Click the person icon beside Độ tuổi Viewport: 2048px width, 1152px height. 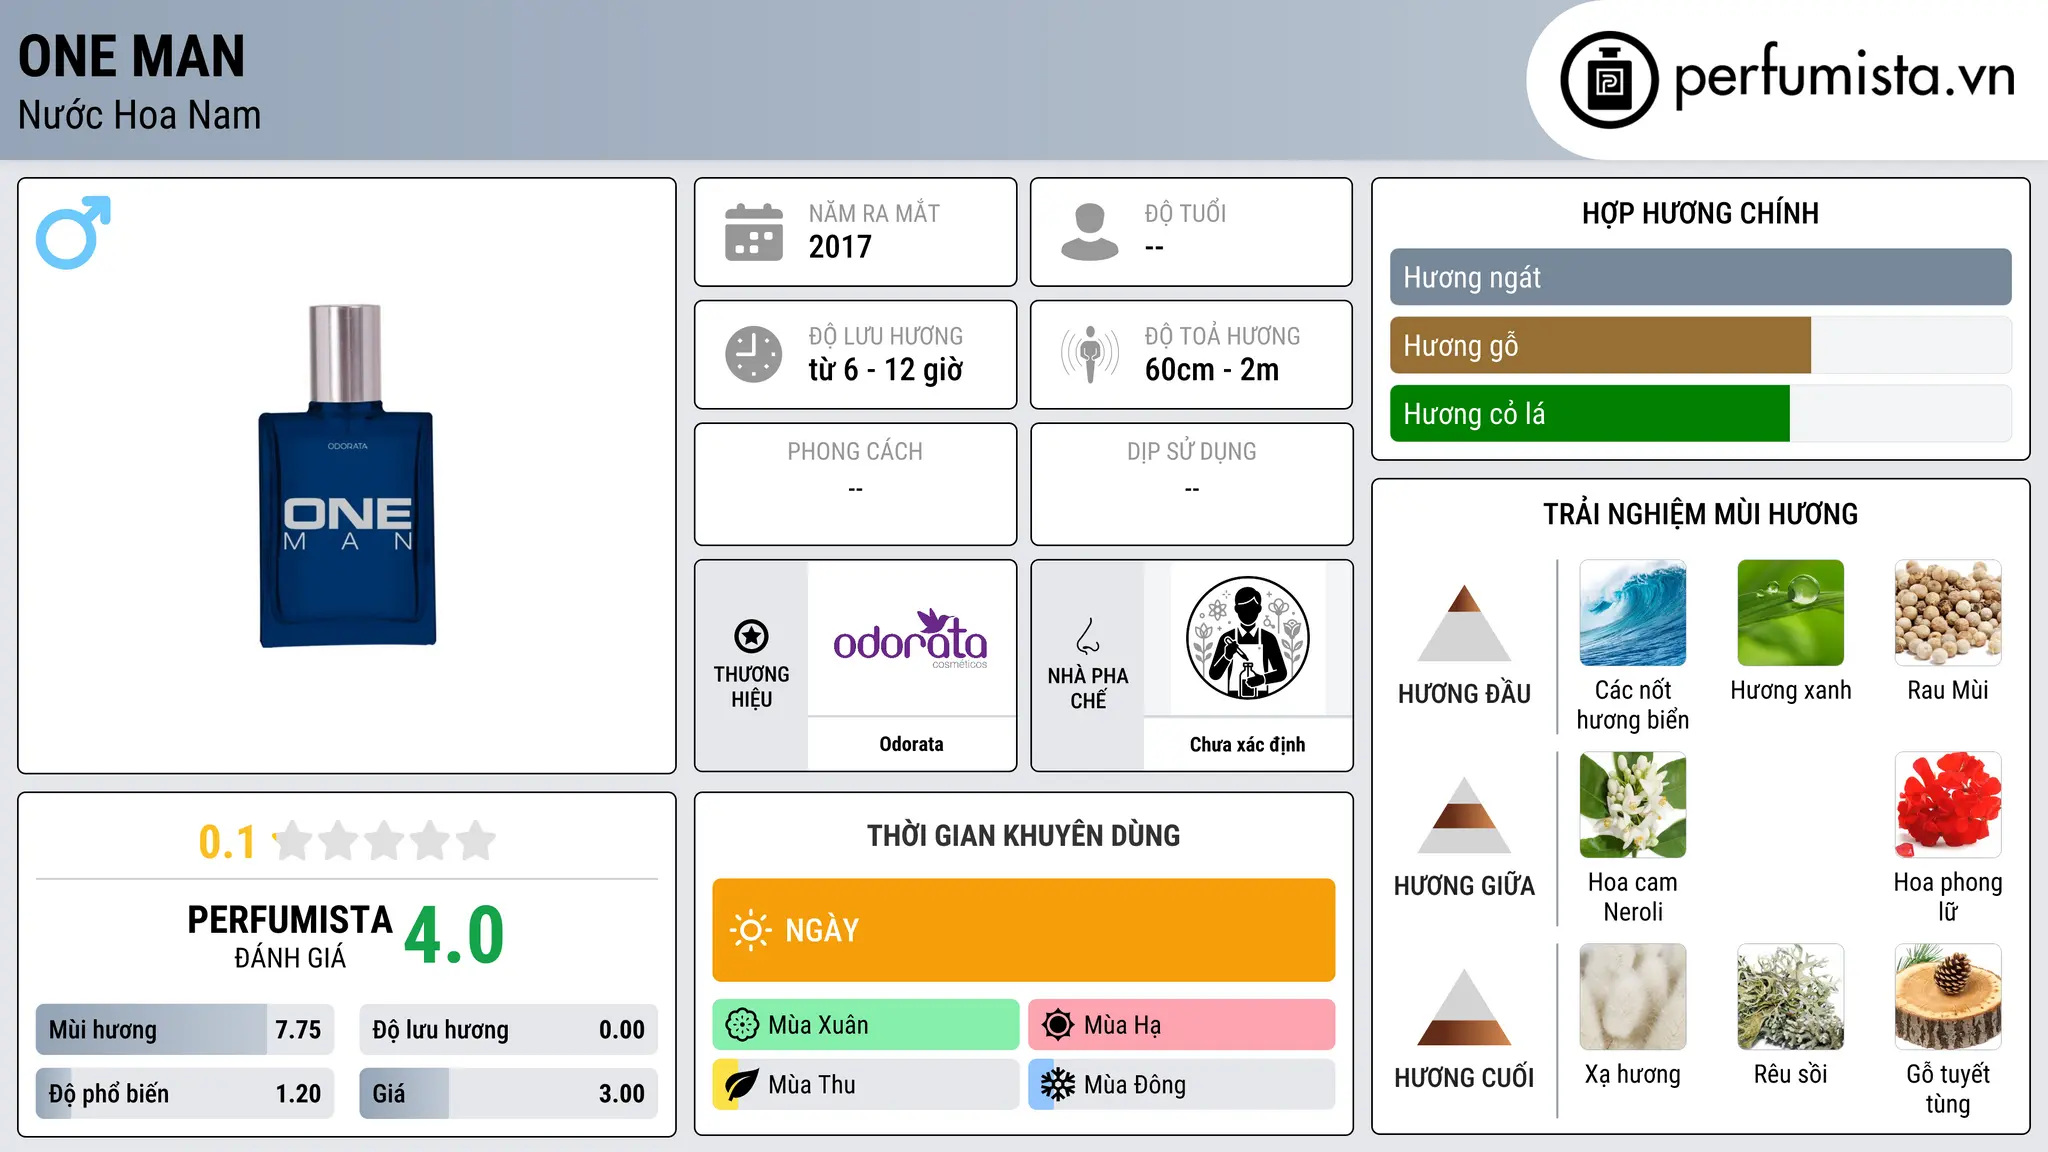[1090, 232]
